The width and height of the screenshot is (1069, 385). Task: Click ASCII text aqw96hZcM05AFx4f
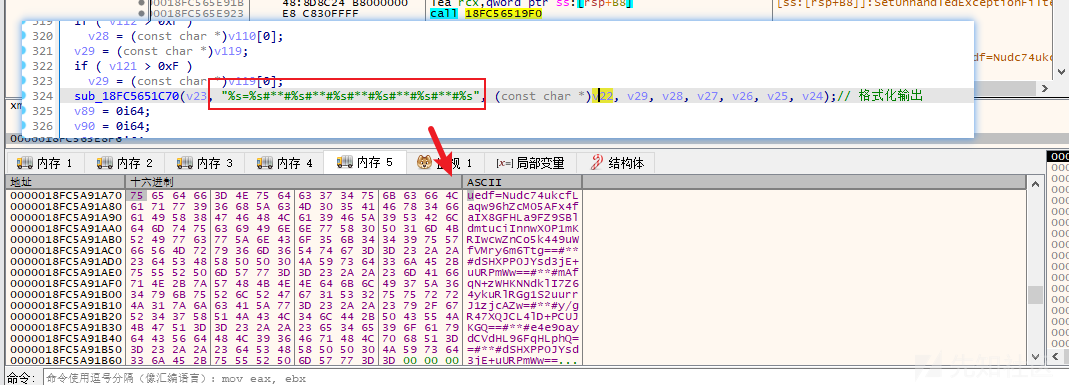(523, 206)
